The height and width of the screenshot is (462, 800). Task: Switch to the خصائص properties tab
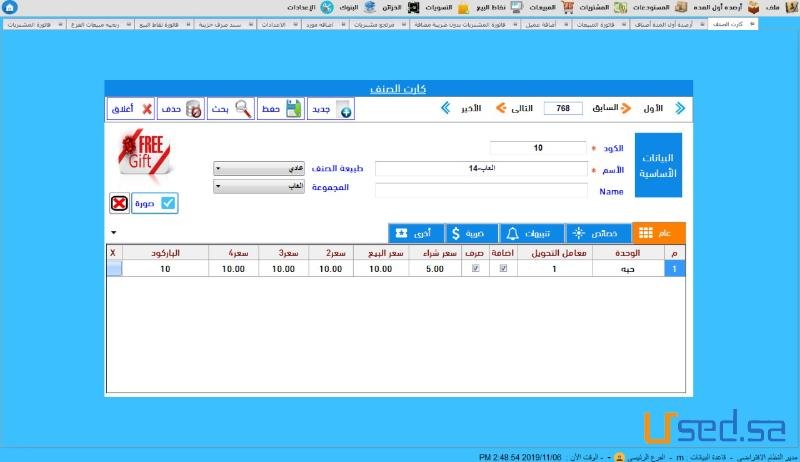coord(598,233)
